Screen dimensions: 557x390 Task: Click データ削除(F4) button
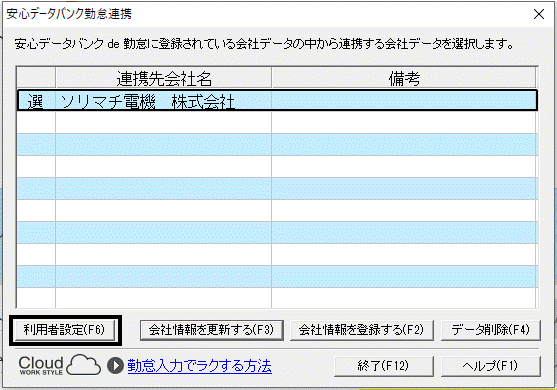[x=491, y=330]
